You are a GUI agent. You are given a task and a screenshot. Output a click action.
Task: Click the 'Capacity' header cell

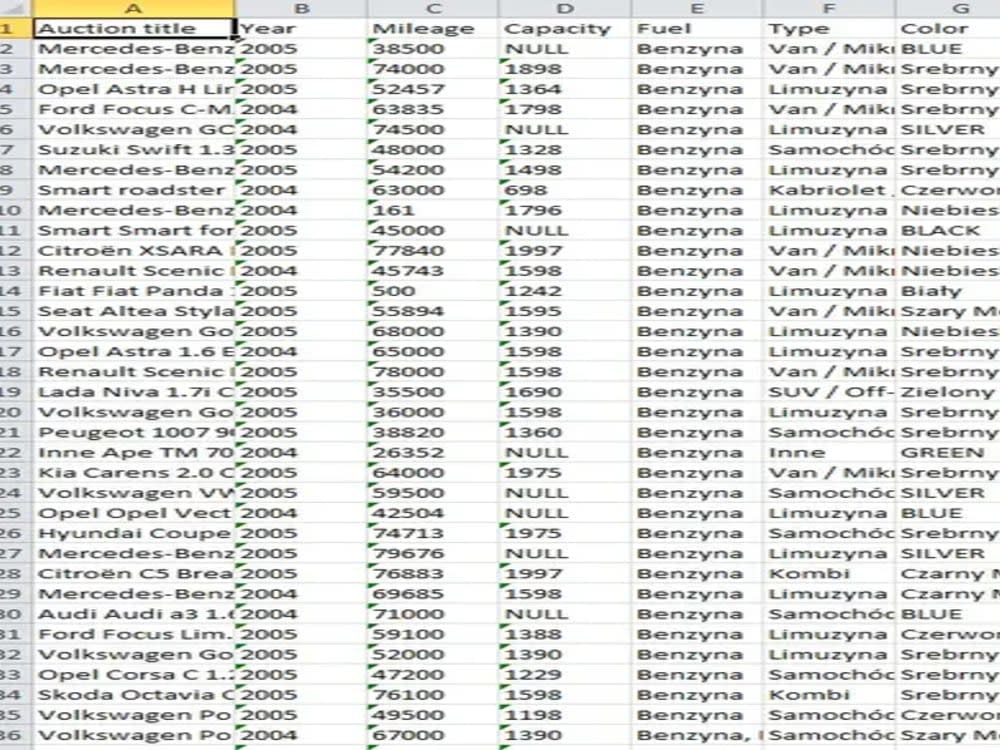point(565,29)
